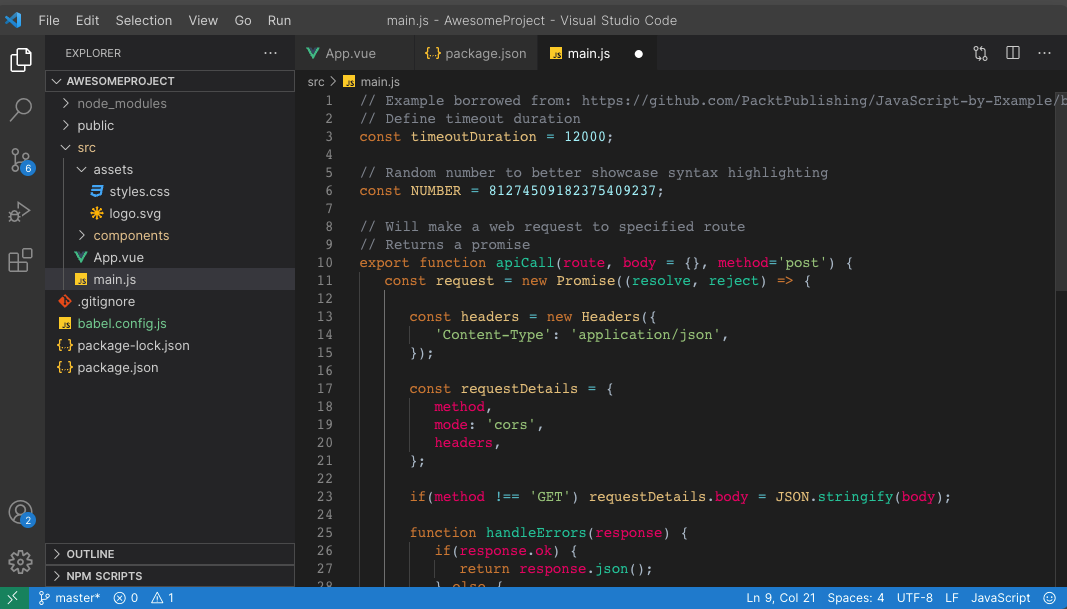1067x609 pixels.
Task: Click the NUMBER constant on line 6
Action: pos(436,191)
